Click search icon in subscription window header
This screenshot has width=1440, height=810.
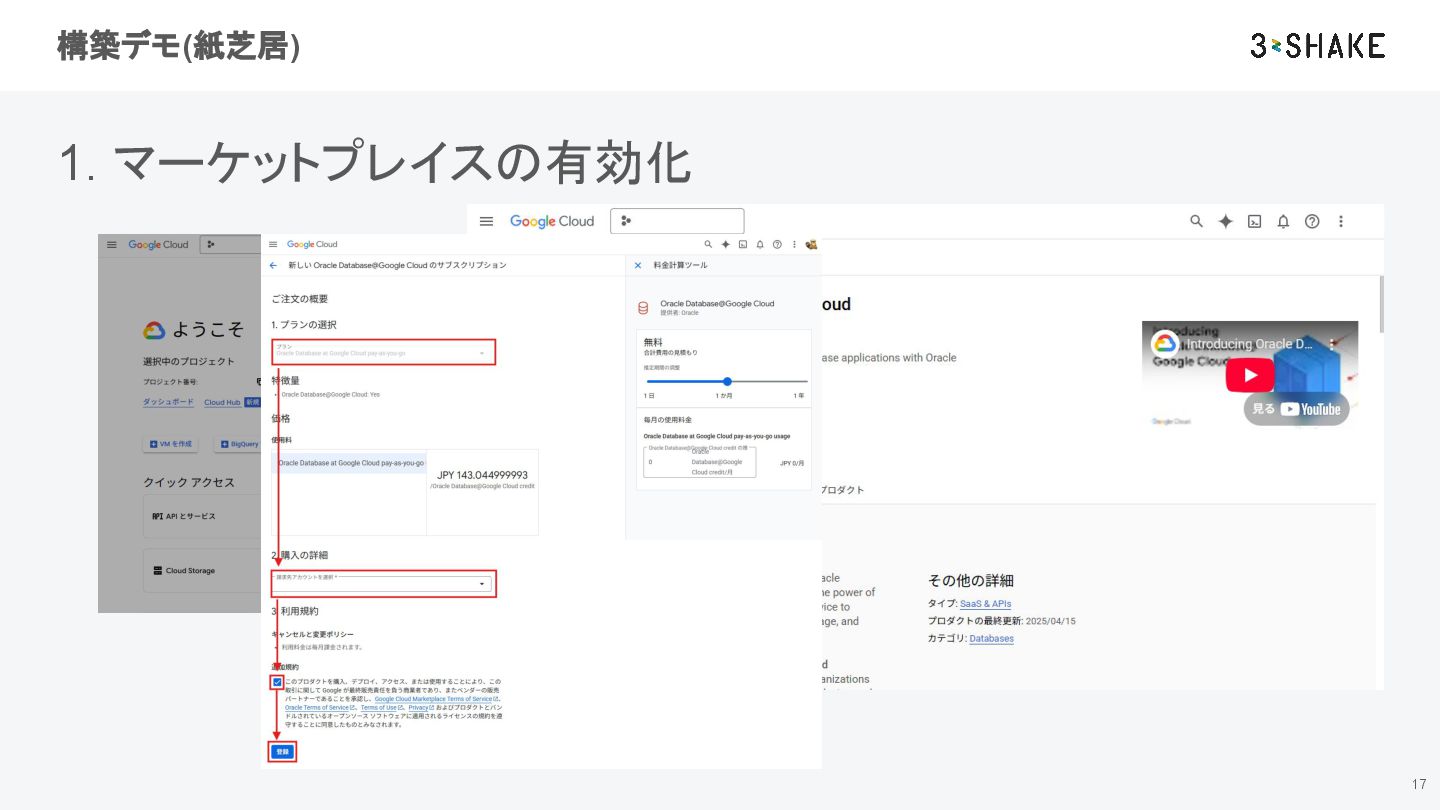point(708,244)
